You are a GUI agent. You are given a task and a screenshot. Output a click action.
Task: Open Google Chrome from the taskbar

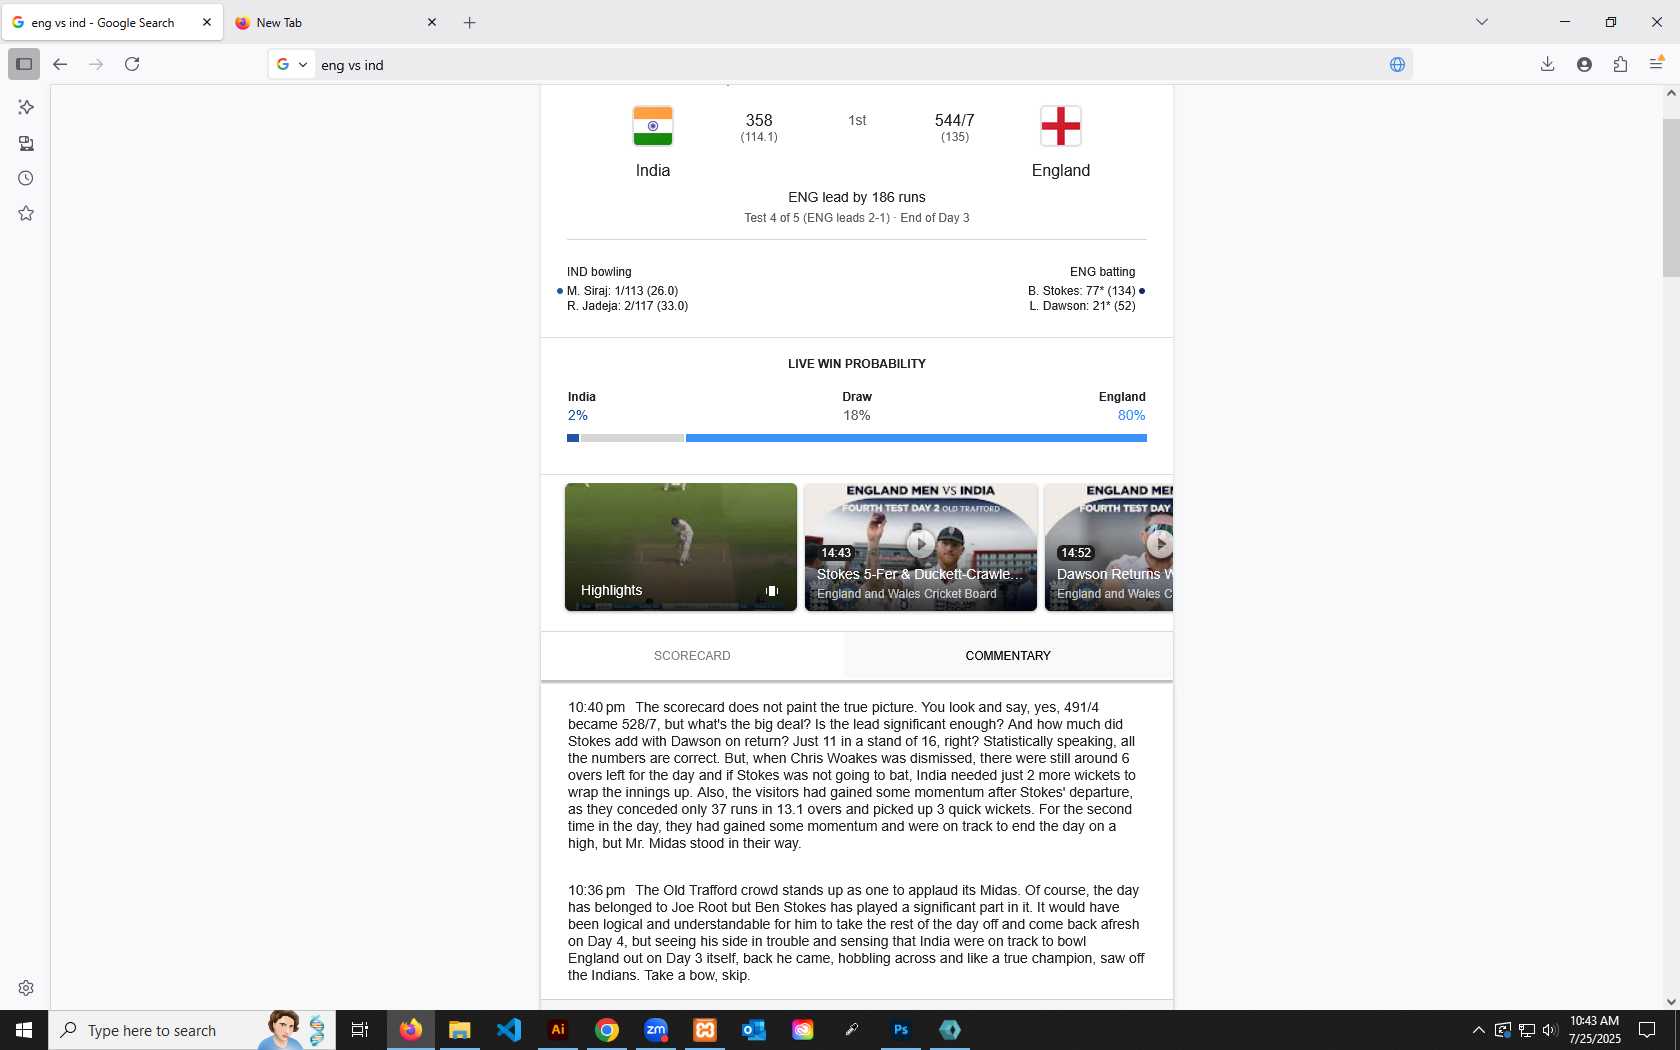607,1030
